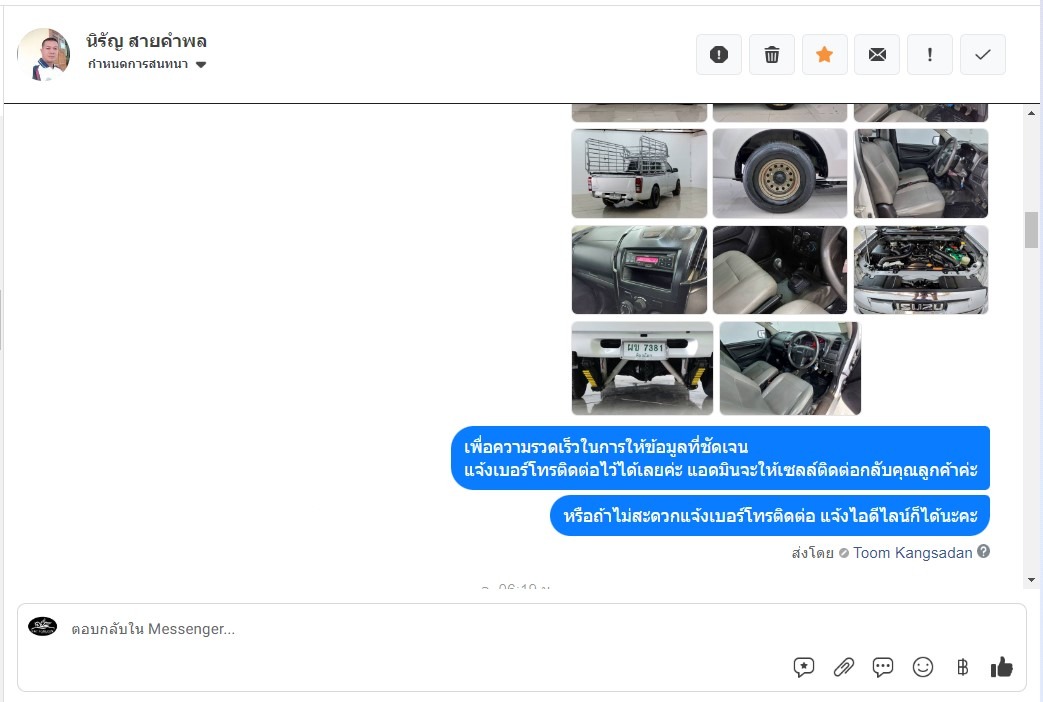
Task: Open the gear shift seat photo
Action: click(x=780, y=269)
